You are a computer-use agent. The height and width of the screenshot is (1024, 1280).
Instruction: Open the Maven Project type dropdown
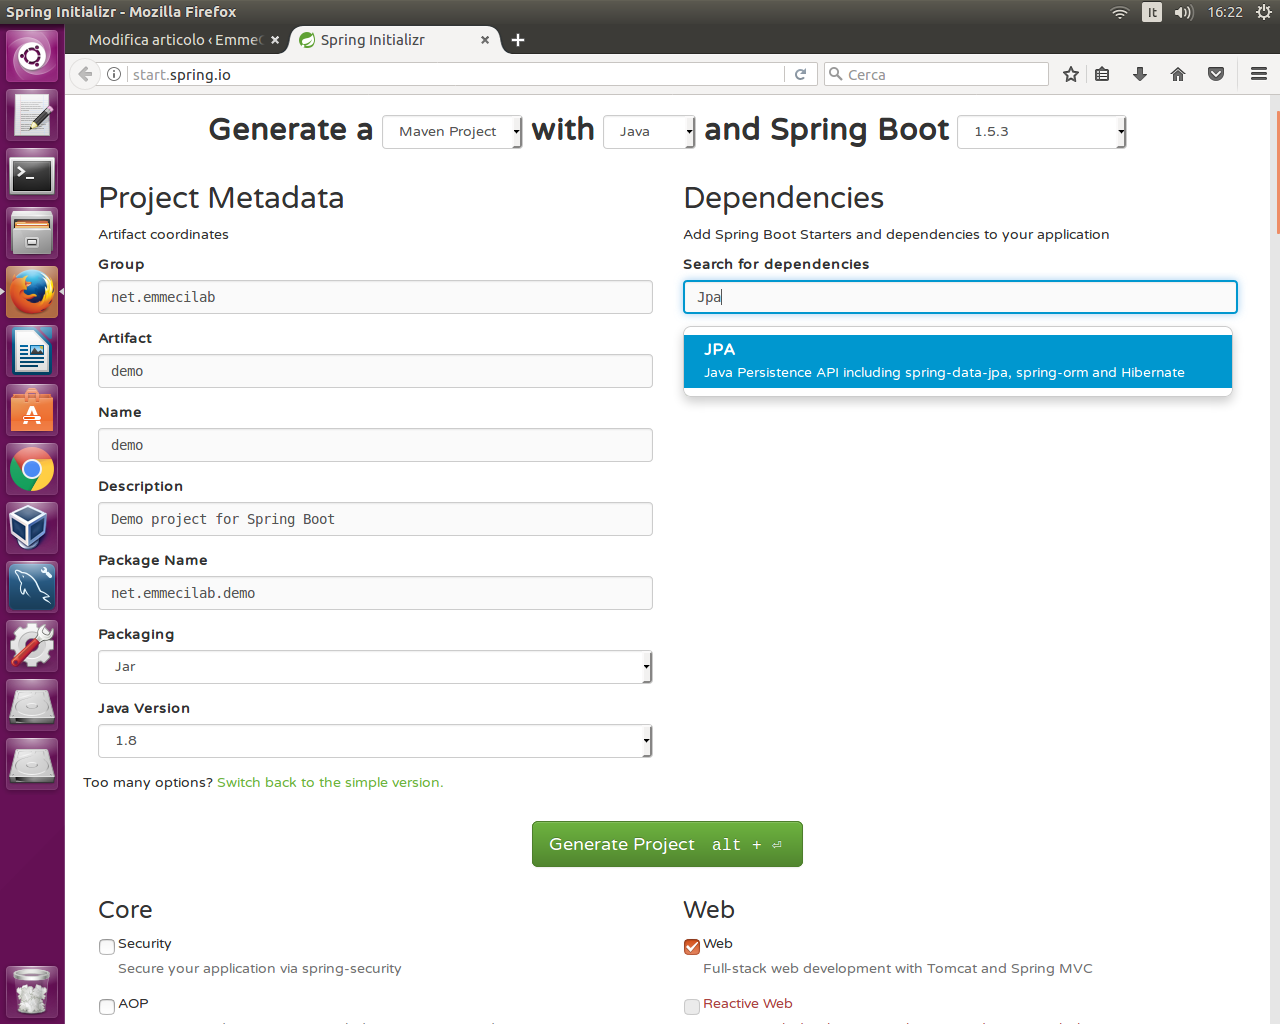click(452, 132)
